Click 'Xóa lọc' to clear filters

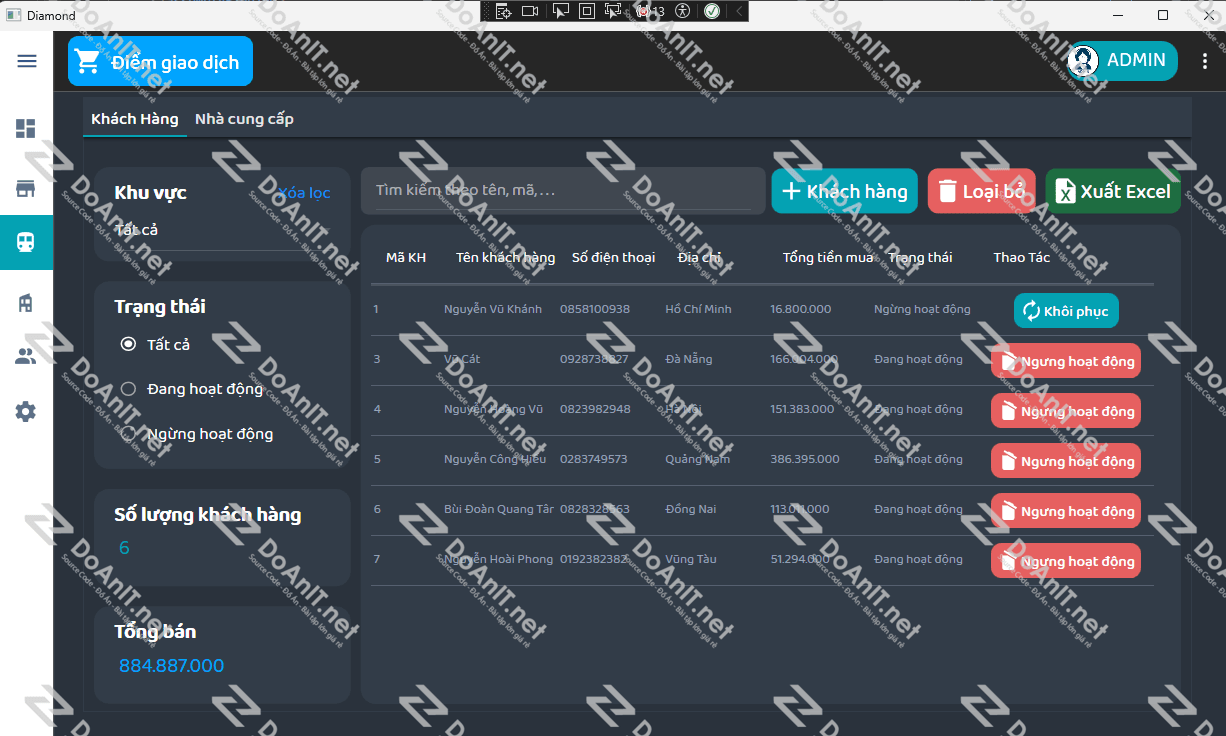coord(304,193)
